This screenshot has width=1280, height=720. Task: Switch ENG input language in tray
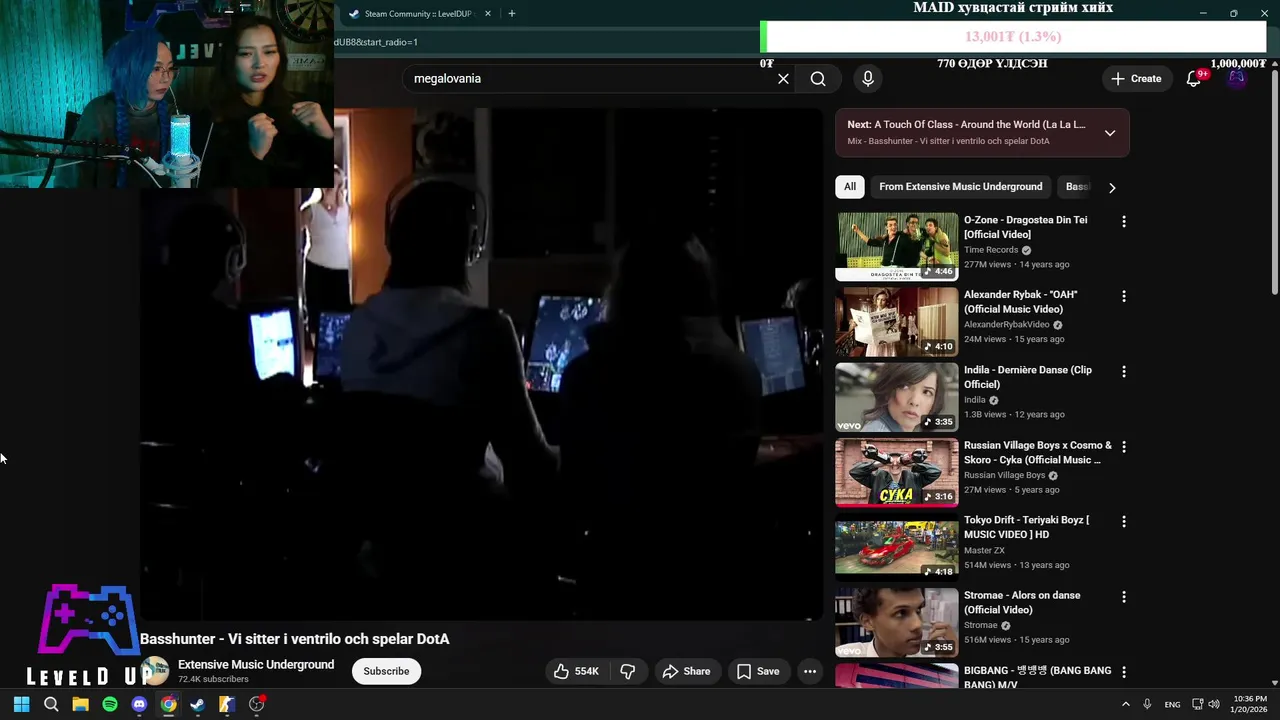click(1172, 705)
